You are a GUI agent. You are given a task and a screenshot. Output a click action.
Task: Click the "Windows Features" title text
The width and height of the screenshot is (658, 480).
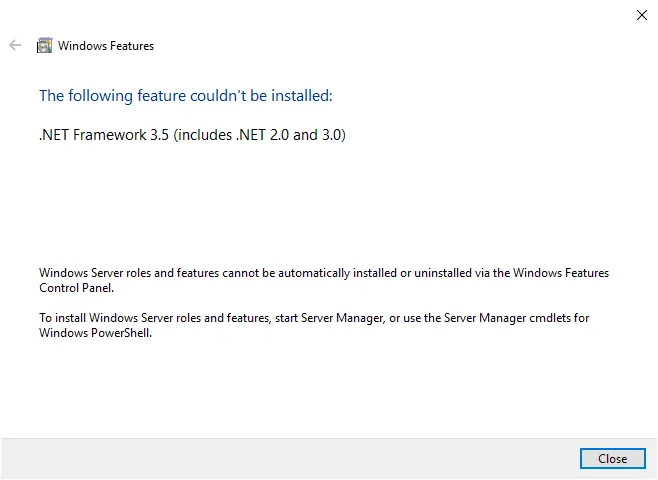tap(106, 46)
